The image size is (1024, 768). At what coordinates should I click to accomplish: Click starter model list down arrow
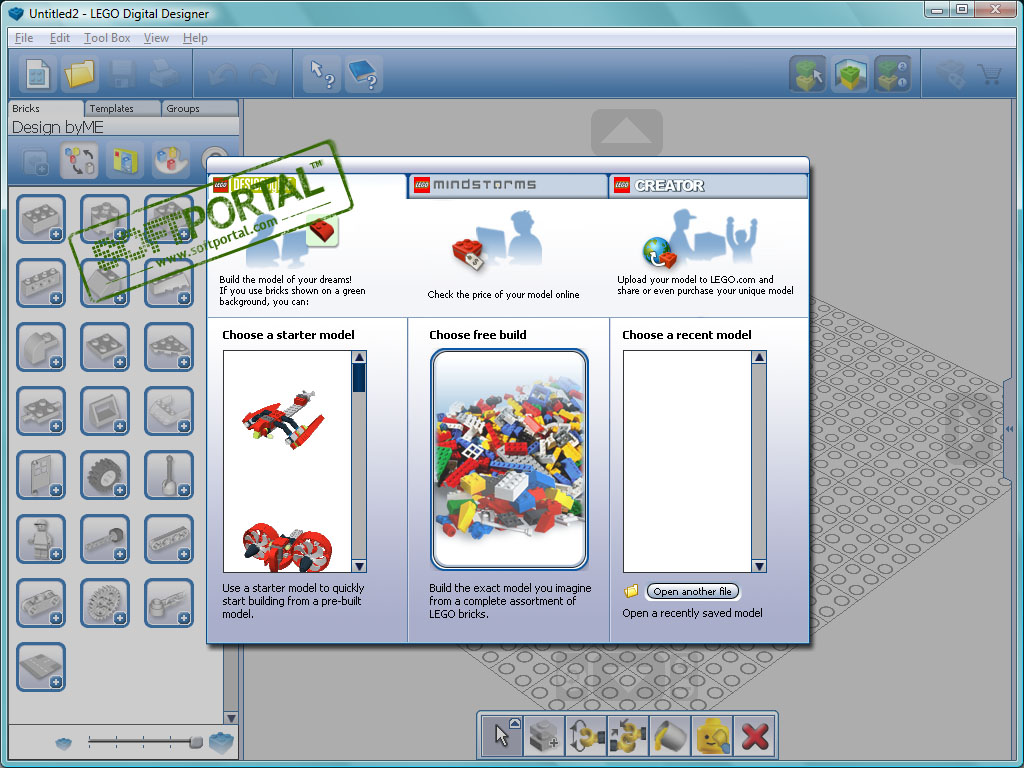coord(359,566)
